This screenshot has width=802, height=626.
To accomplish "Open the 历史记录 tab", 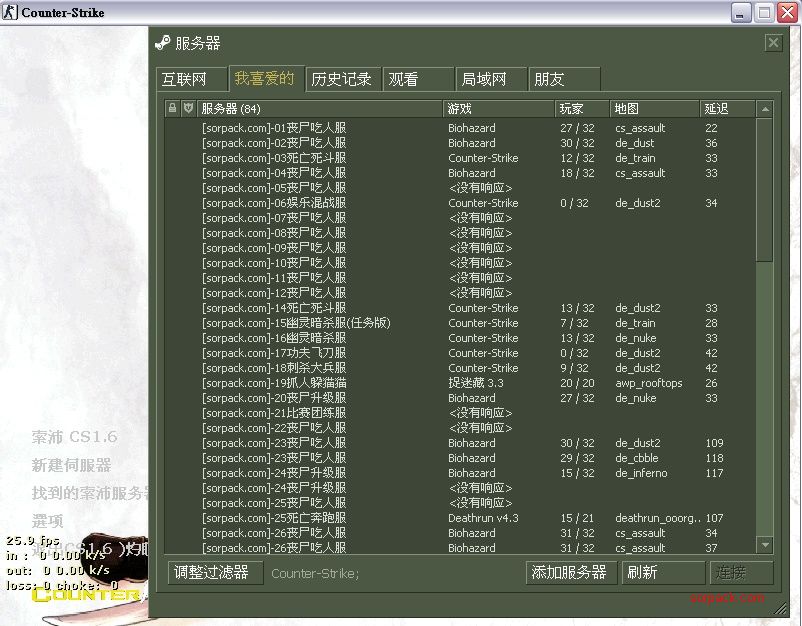I will pyautogui.click(x=341, y=79).
